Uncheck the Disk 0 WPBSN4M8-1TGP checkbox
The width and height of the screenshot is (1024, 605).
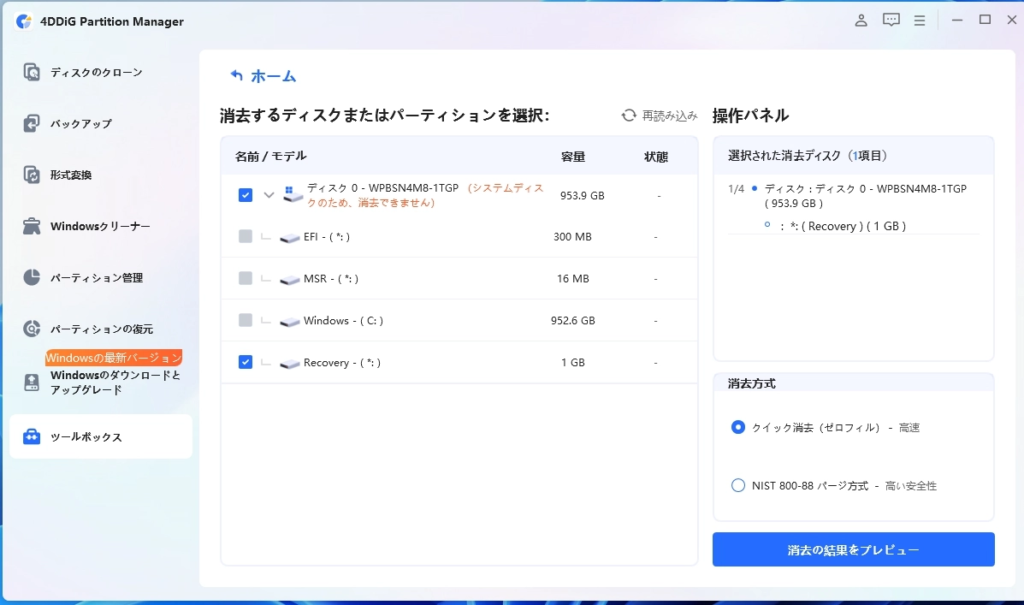pos(245,195)
